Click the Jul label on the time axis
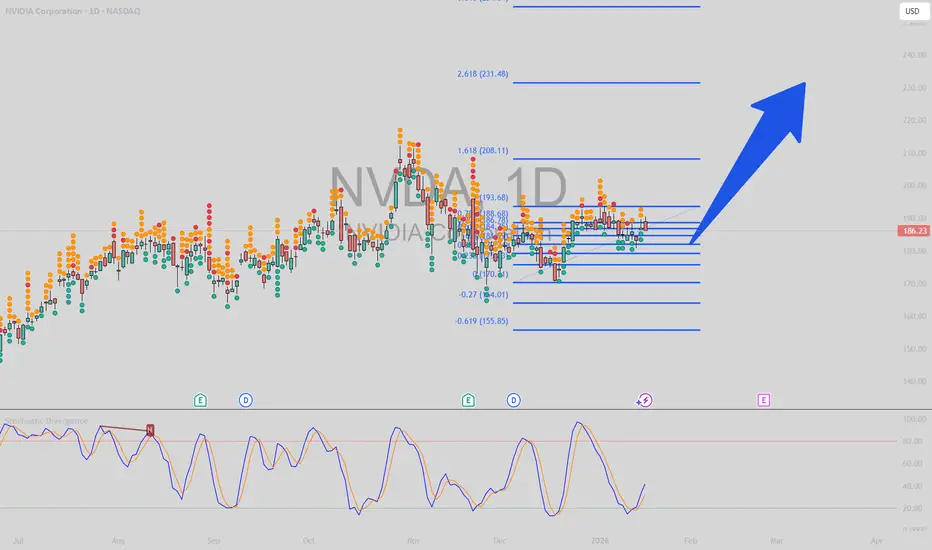The width and height of the screenshot is (932, 550). 18,540
